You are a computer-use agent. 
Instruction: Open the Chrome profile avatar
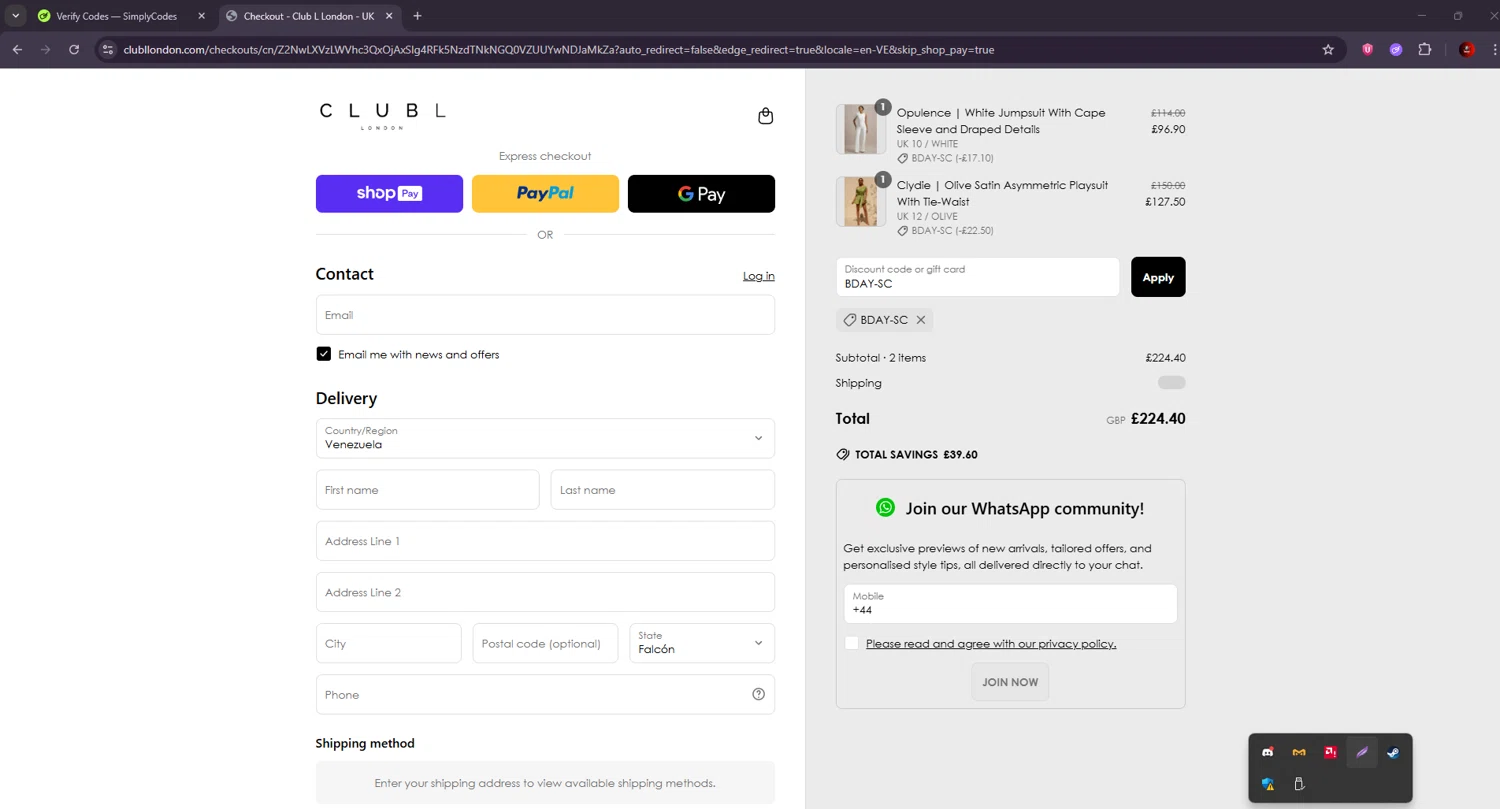pyautogui.click(x=1467, y=49)
